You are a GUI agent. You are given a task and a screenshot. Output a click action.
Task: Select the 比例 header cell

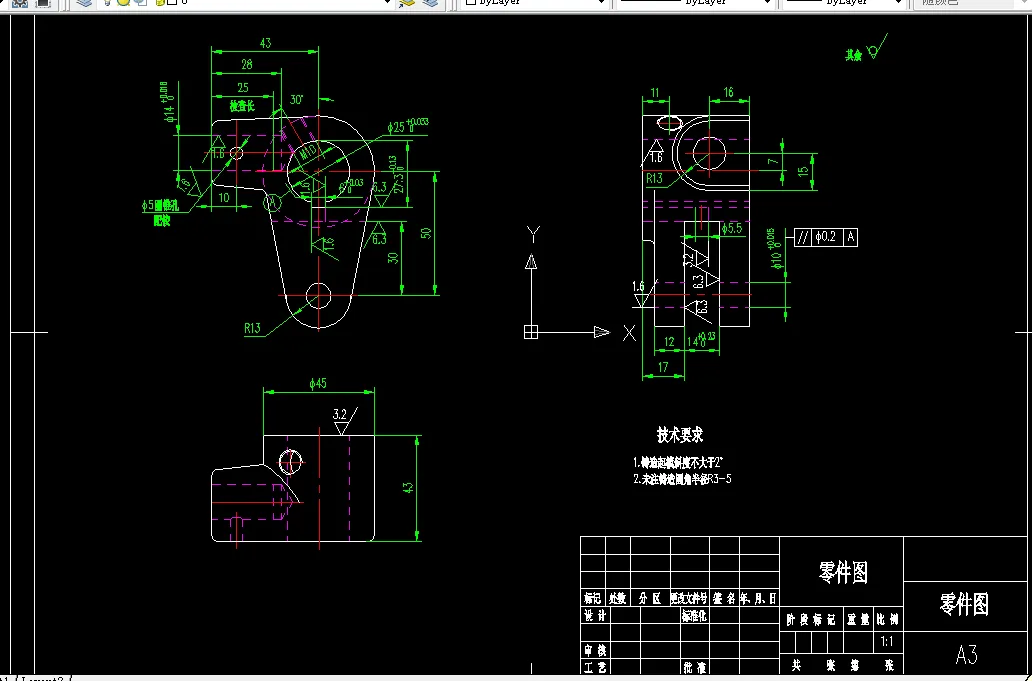click(x=887, y=619)
